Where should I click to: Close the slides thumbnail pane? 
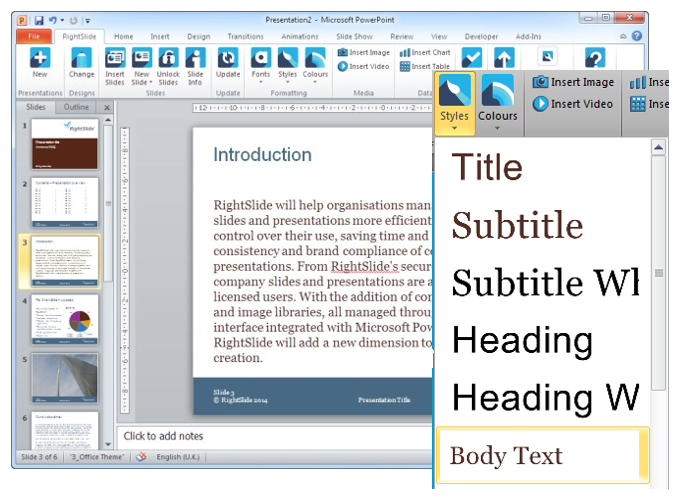[x=107, y=108]
